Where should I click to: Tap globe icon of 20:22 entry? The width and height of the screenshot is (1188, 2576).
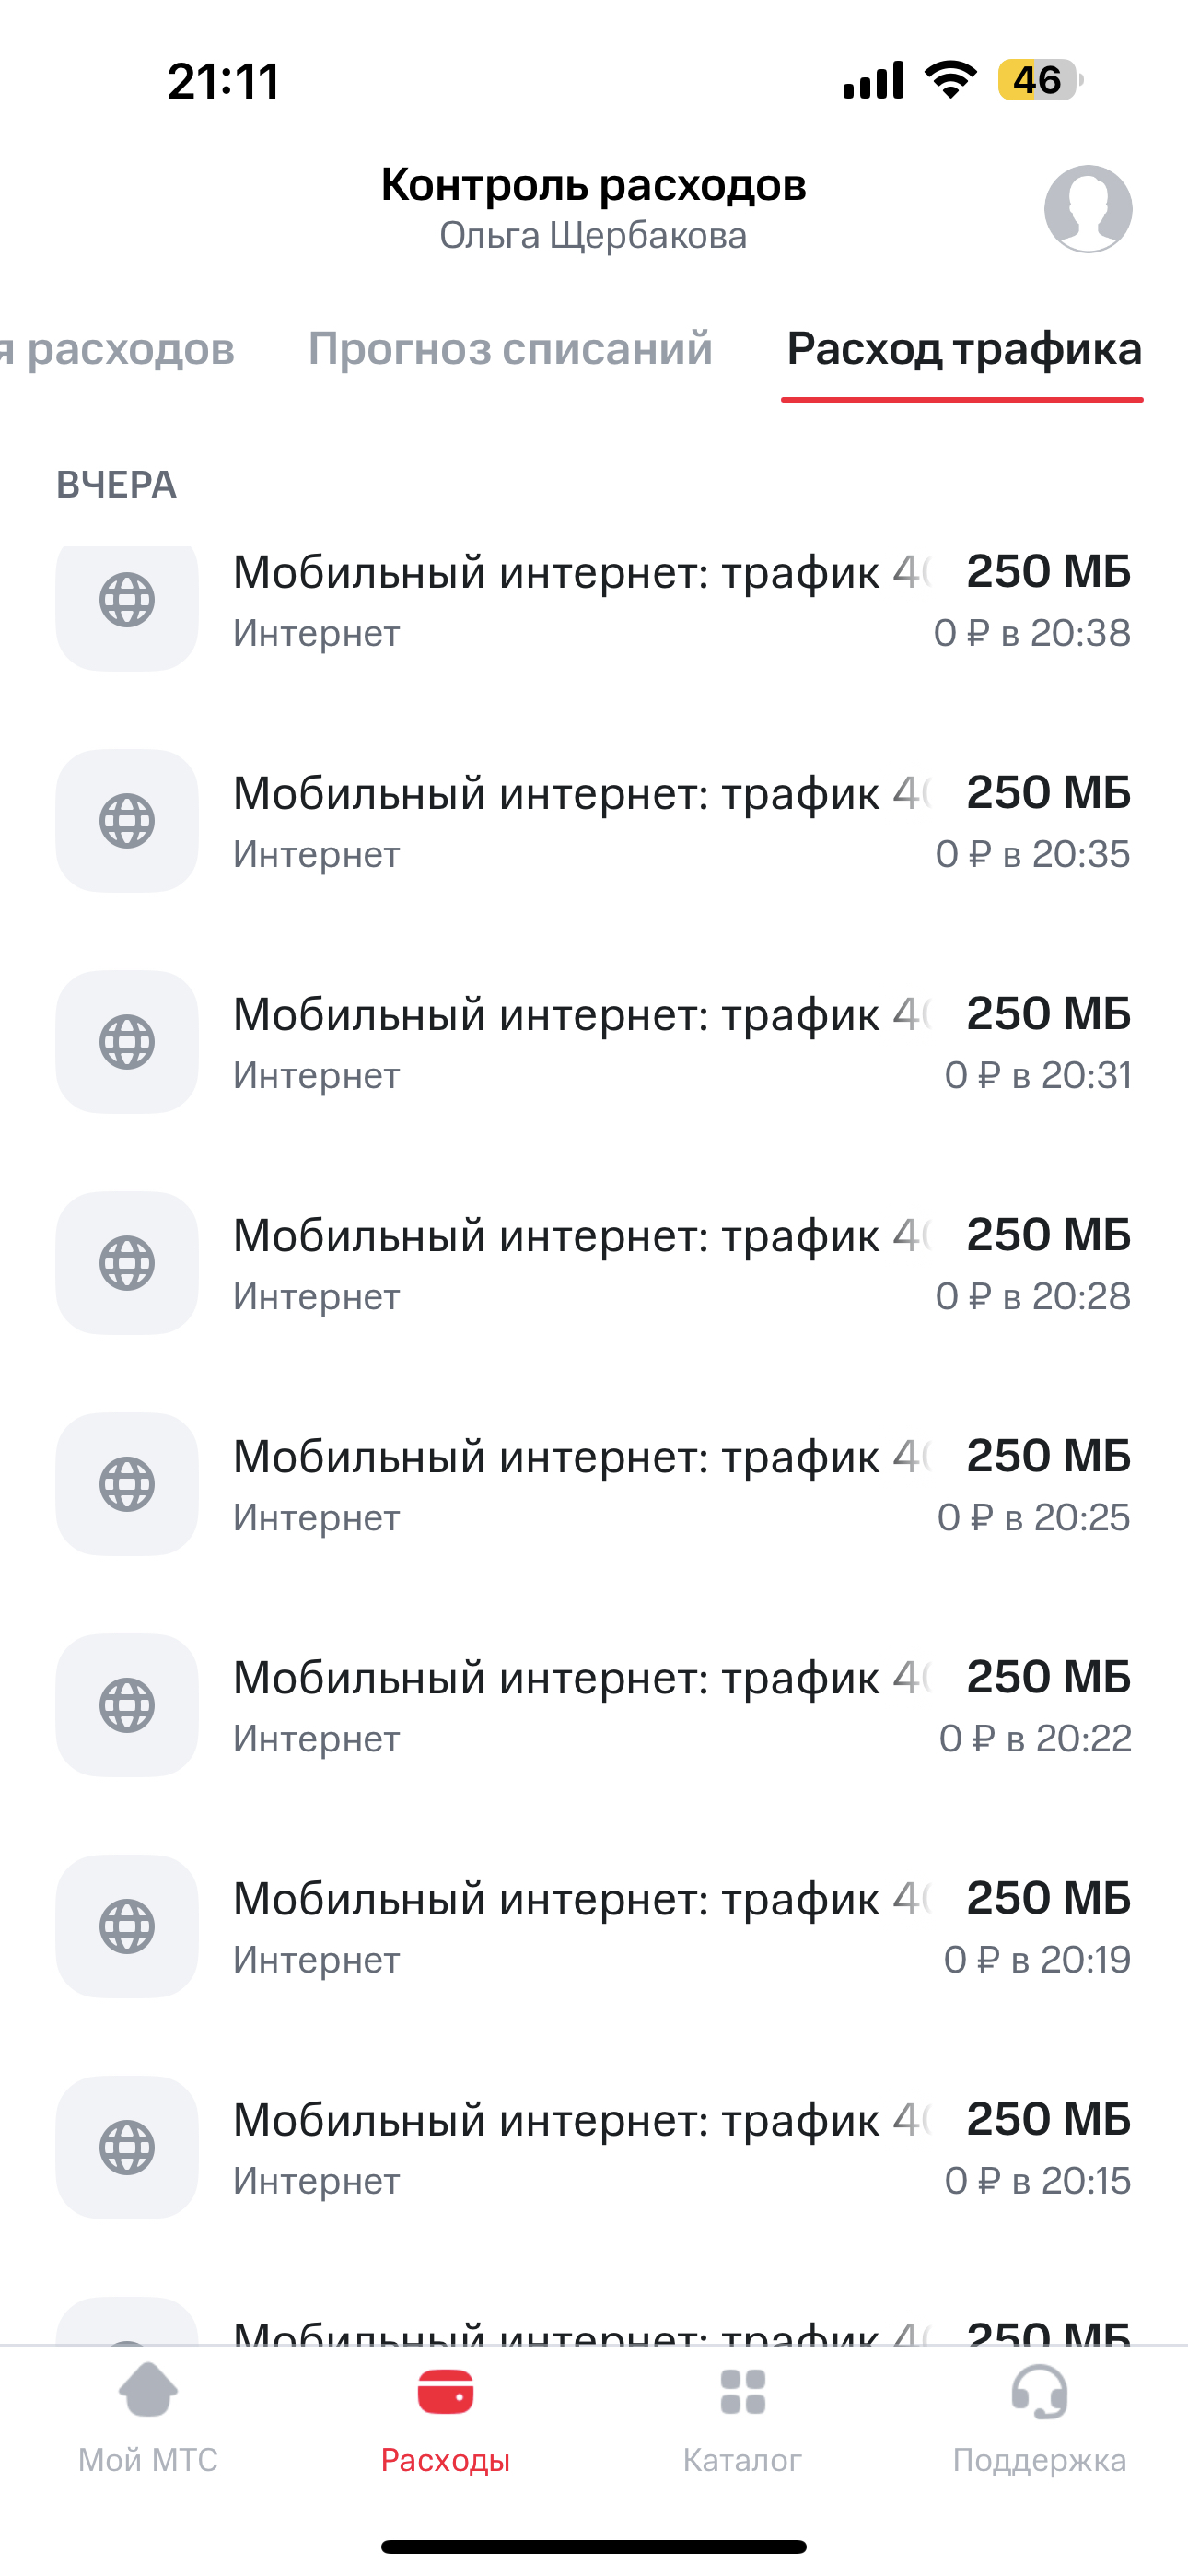[127, 1705]
